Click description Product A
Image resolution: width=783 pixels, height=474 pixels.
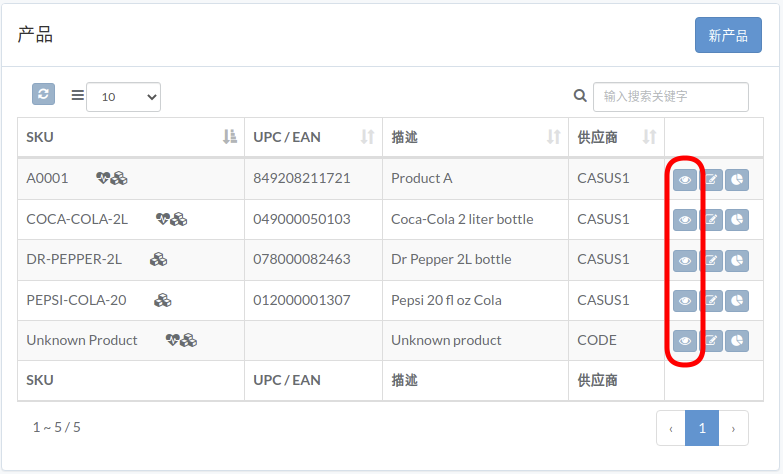point(421,178)
